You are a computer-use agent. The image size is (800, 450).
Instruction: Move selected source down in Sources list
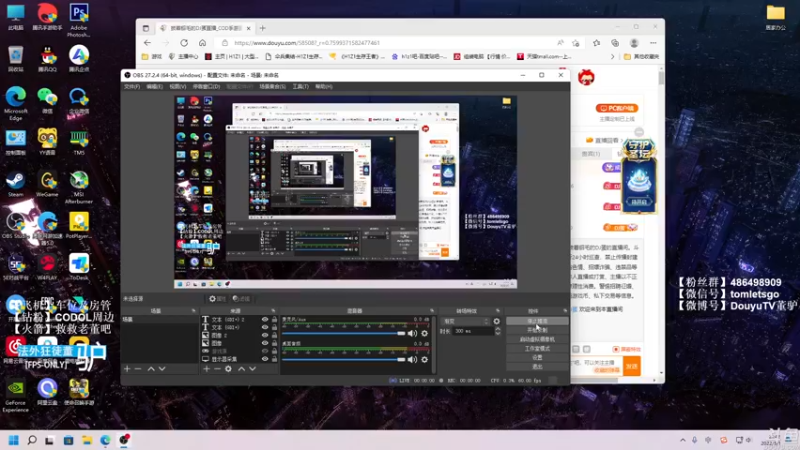[253, 368]
